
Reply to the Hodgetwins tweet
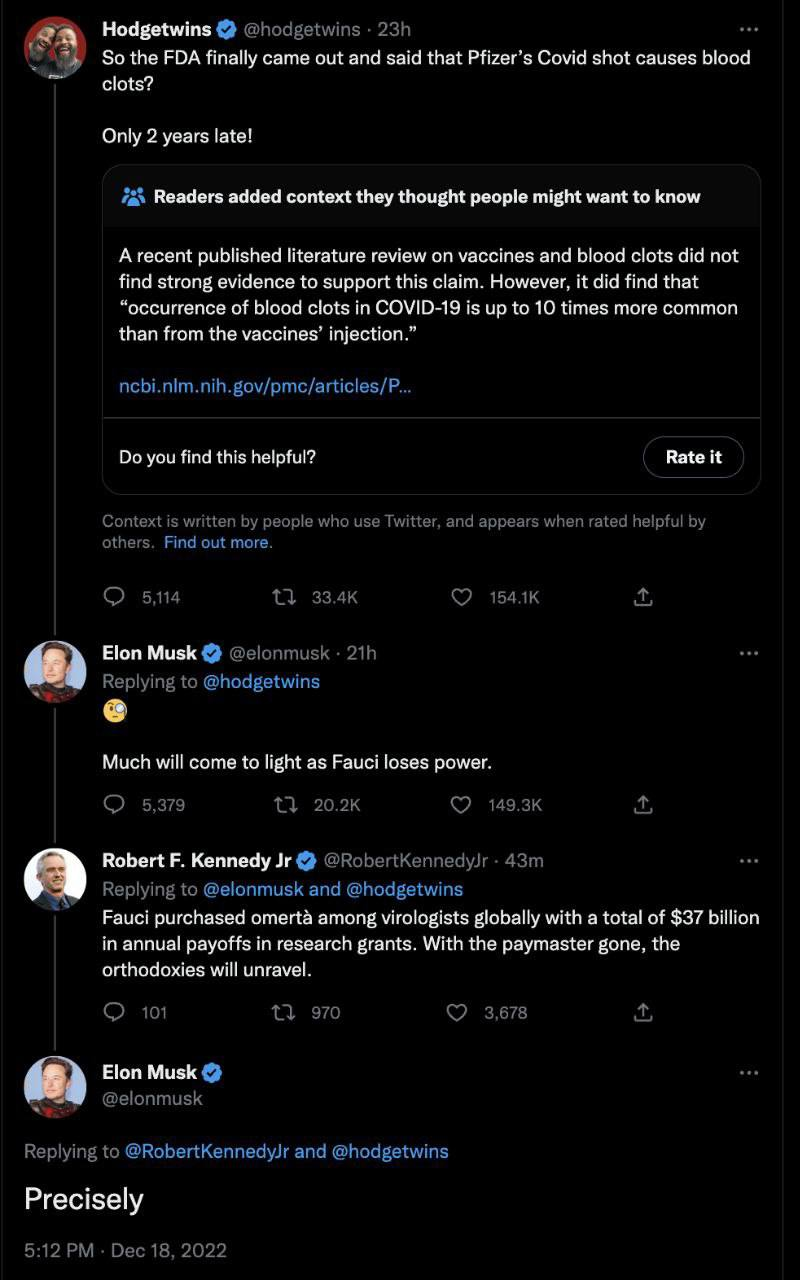(x=115, y=597)
